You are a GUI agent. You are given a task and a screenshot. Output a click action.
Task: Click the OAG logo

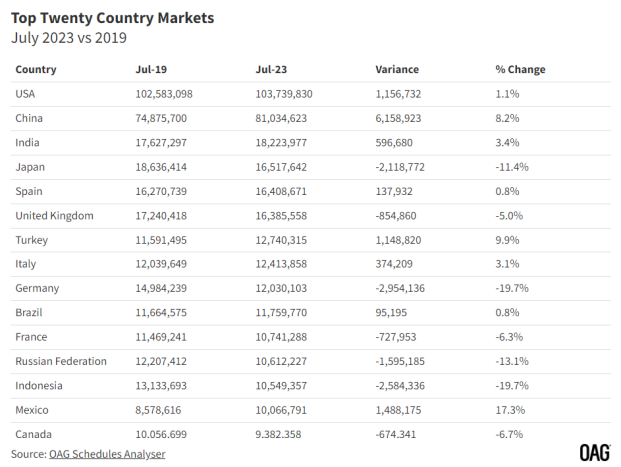tap(593, 451)
